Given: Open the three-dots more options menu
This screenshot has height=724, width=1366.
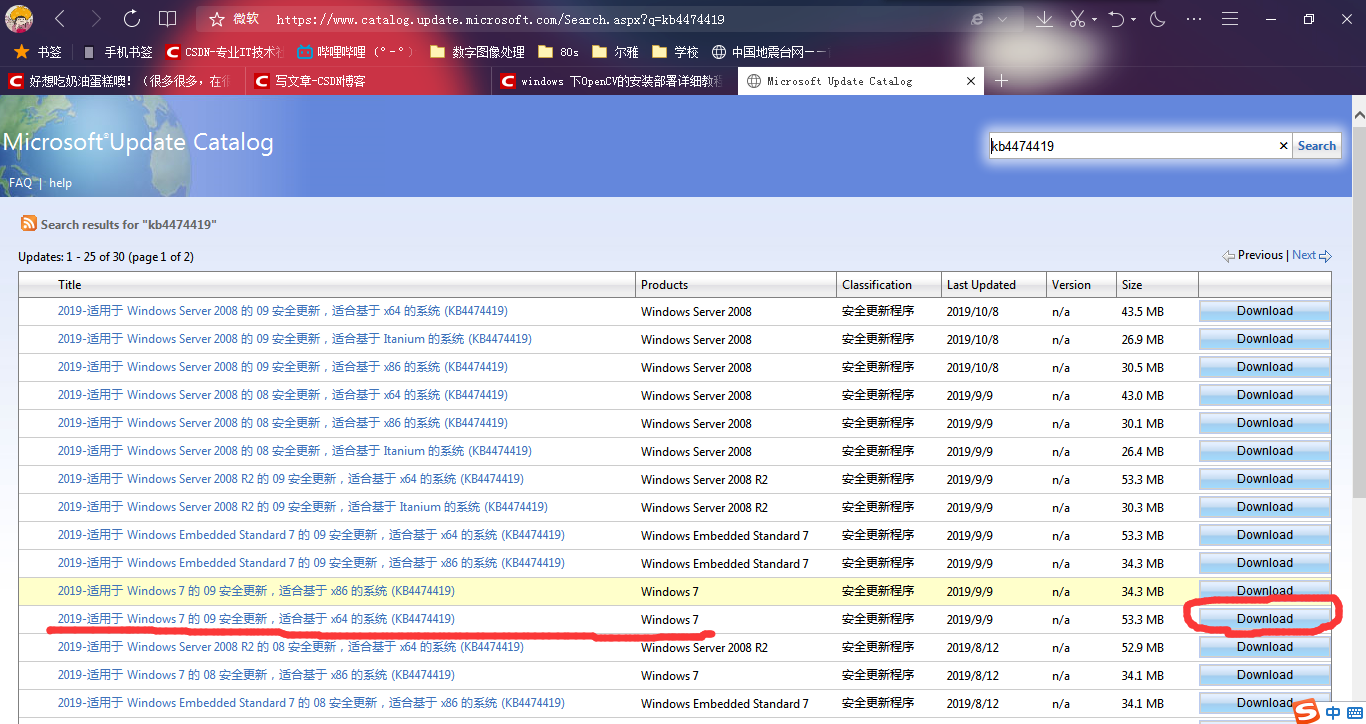Looking at the screenshot, I should pos(1194,19).
